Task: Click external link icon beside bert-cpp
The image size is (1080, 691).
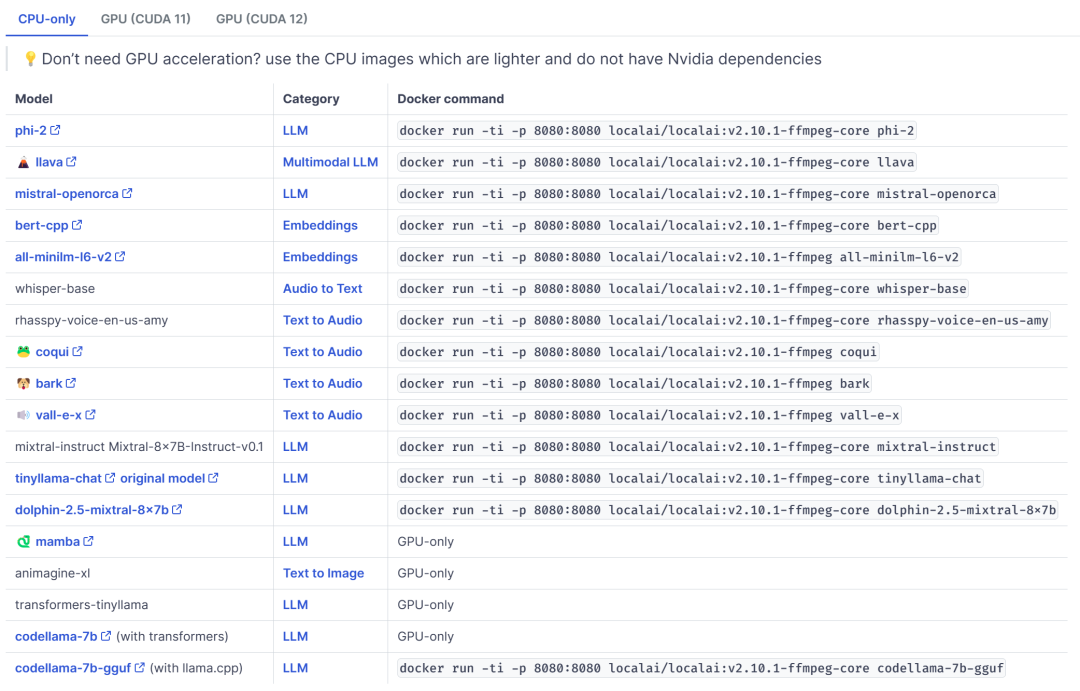Action: [x=76, y=225]
